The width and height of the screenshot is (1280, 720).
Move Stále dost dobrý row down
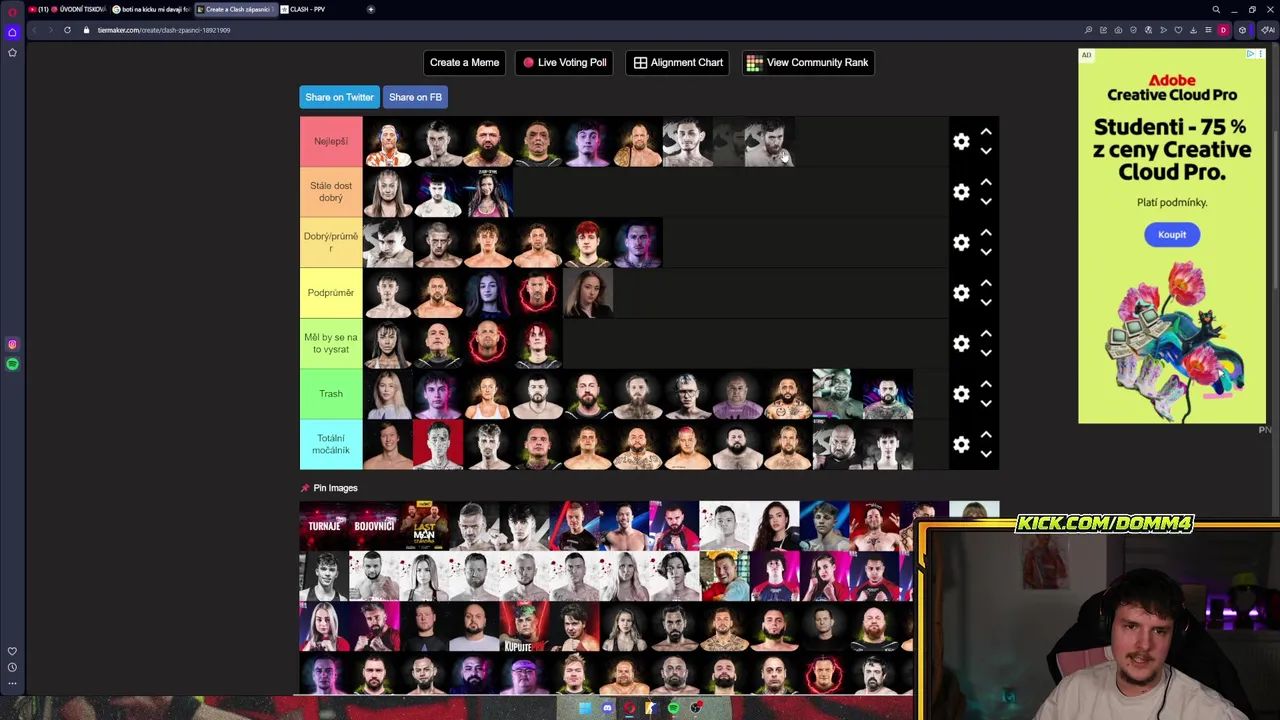pyautogui.click(x=986, y=201)
